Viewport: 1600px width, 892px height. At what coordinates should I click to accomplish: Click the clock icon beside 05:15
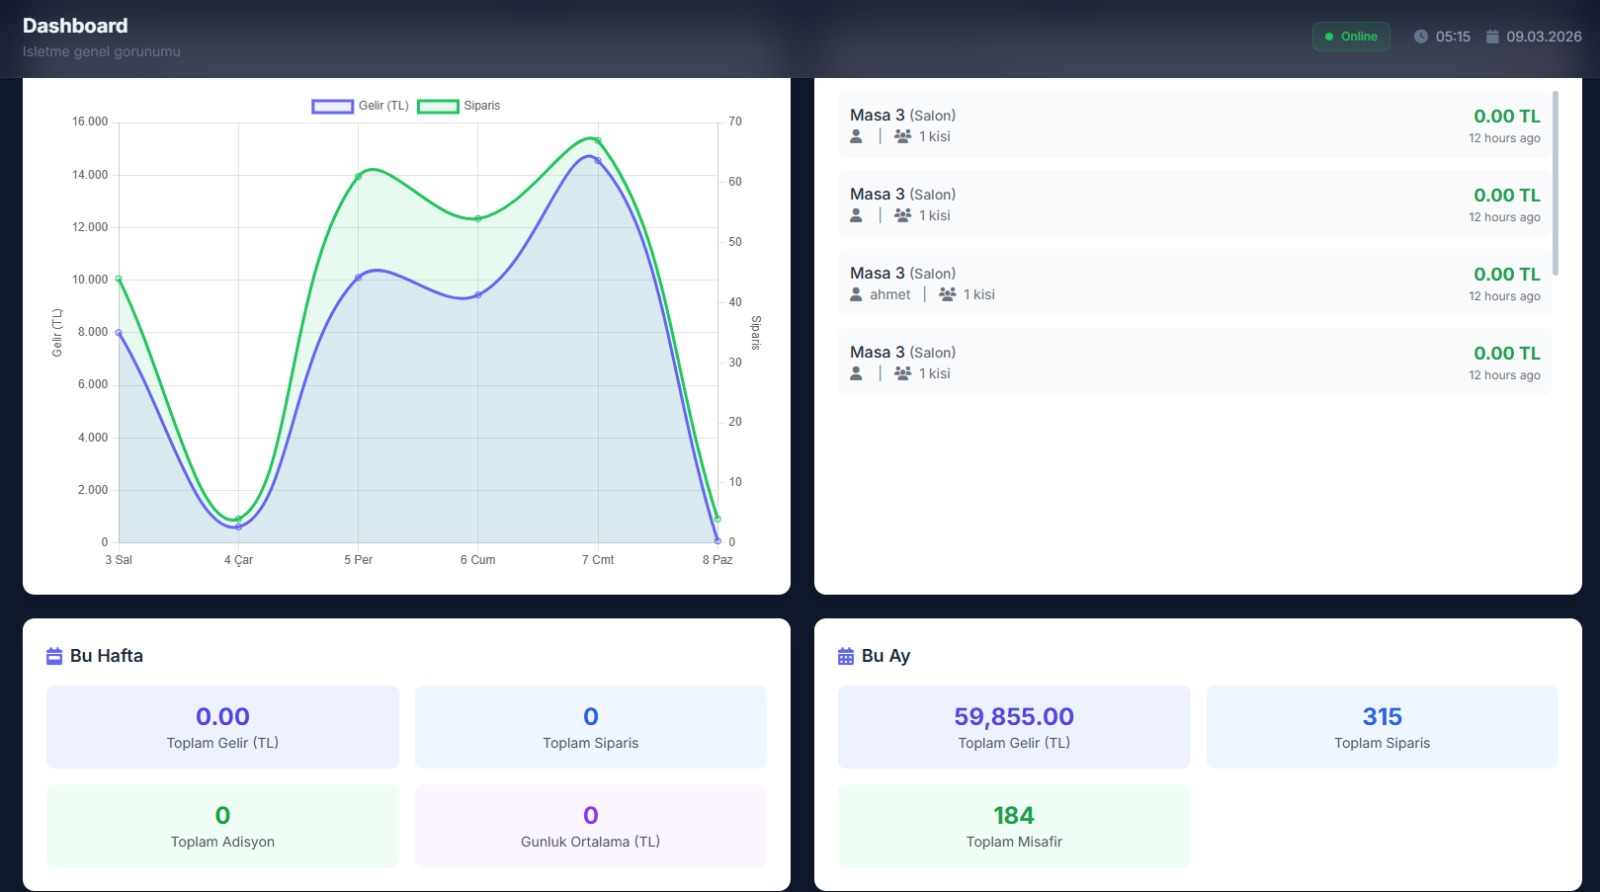click(1420, 37)
